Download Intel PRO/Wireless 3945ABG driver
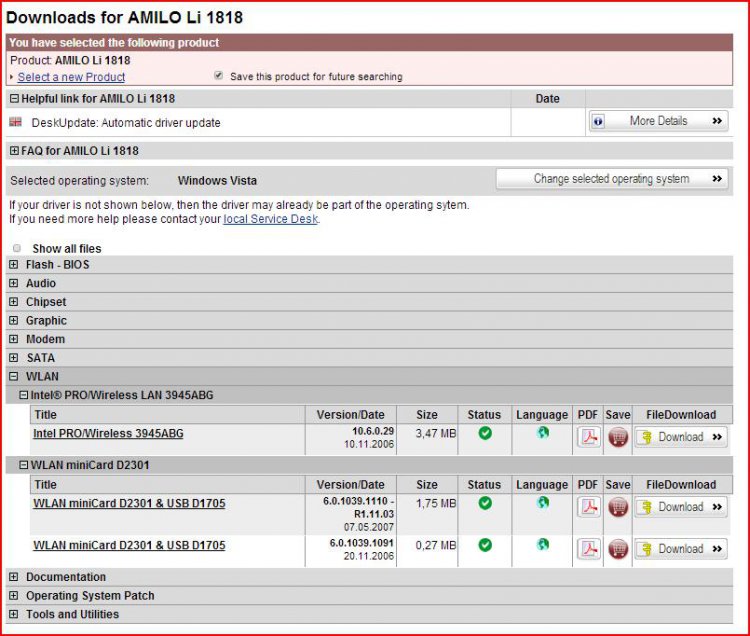The width and height of the screenshot is (750, 636). click(681, 437)
